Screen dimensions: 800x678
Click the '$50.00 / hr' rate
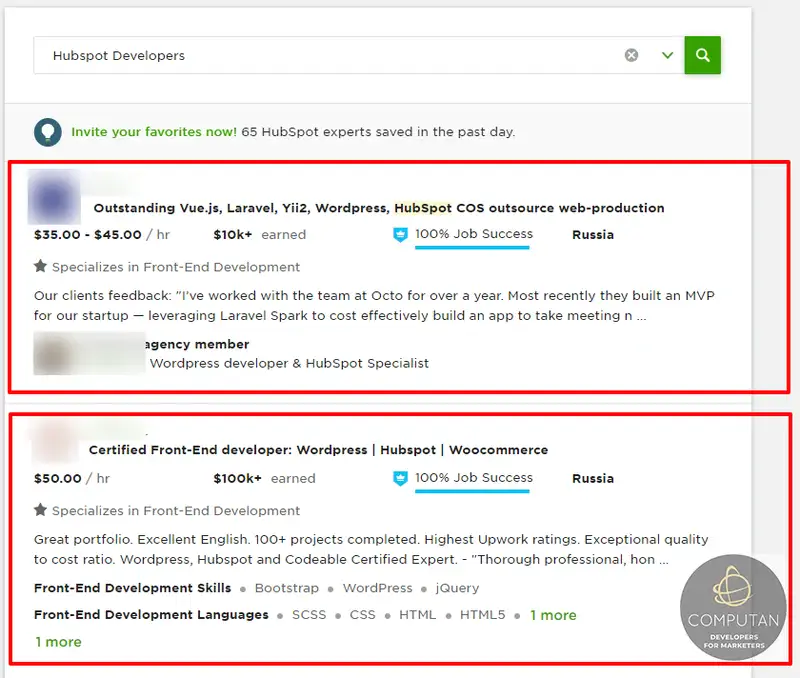[x=72, y=479]
